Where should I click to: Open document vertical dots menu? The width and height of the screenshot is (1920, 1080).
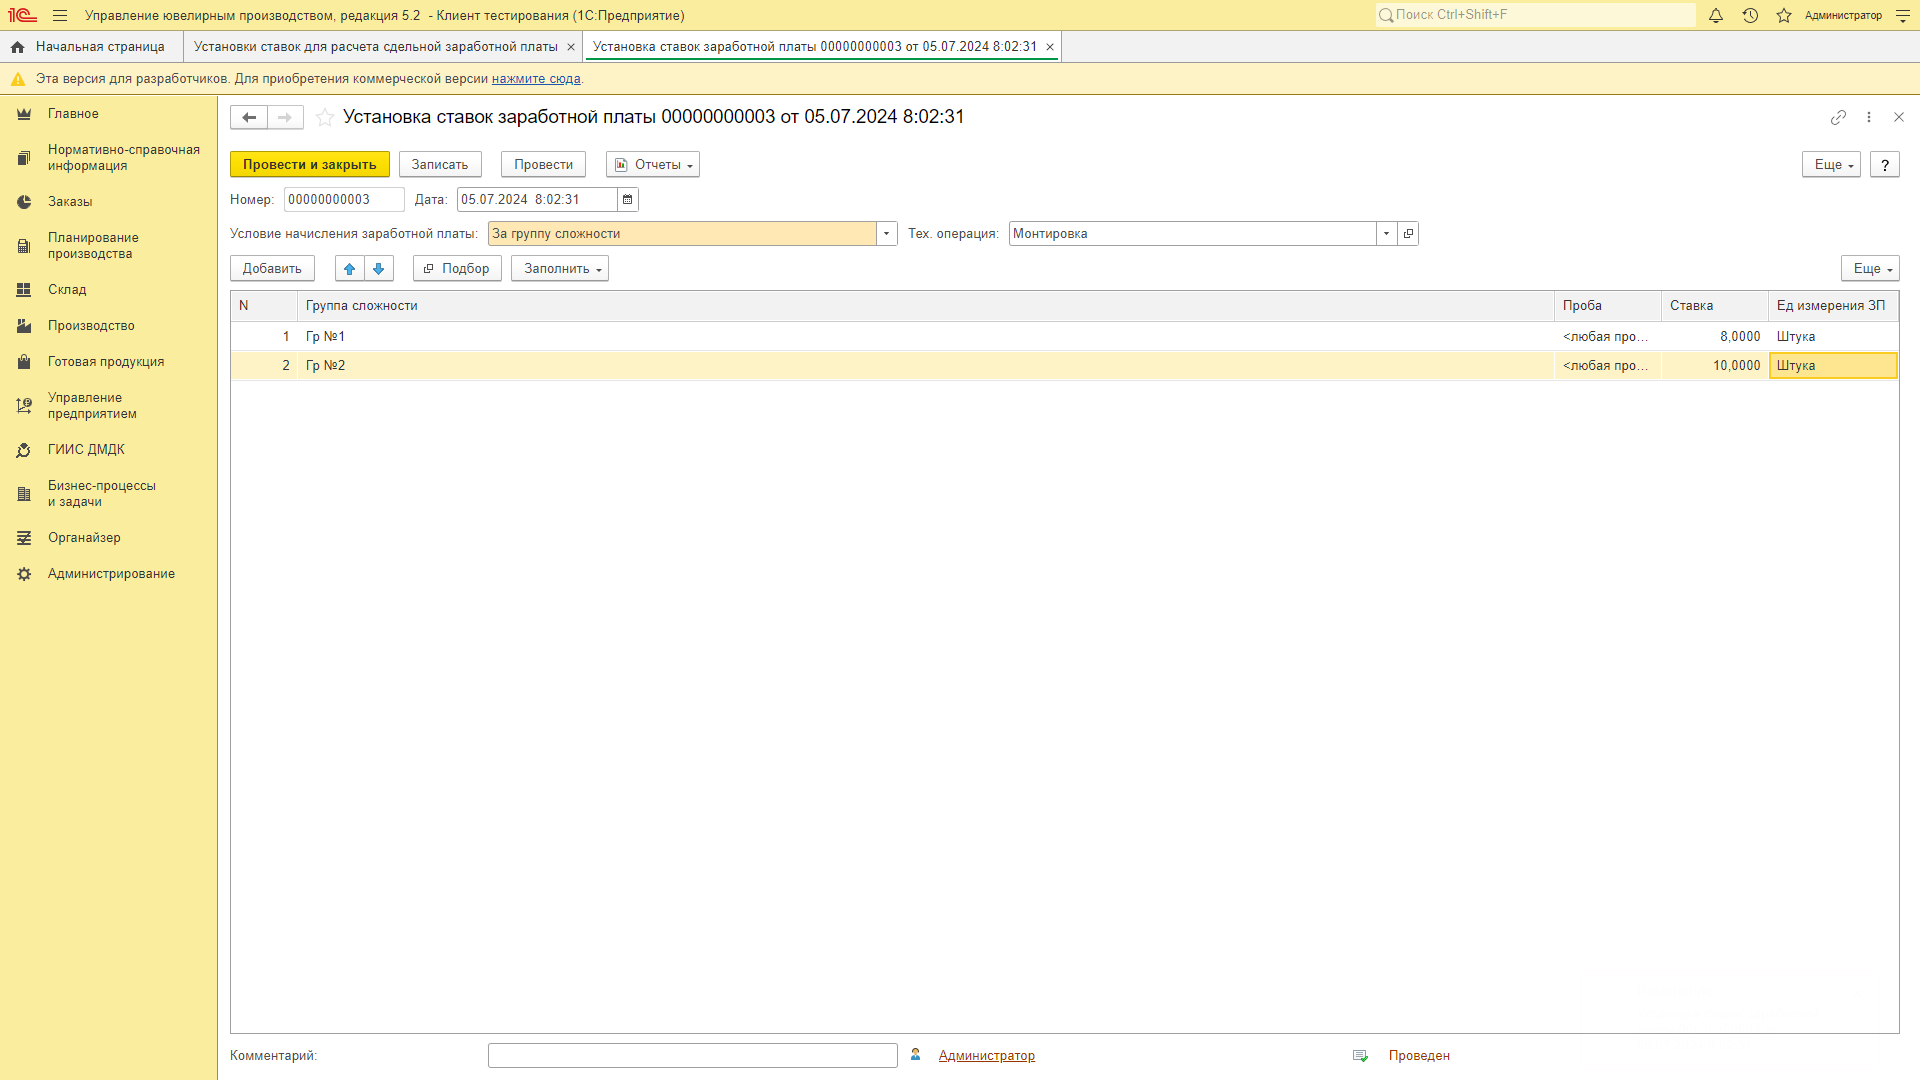pyautogui.click(x=1869, y=118)
